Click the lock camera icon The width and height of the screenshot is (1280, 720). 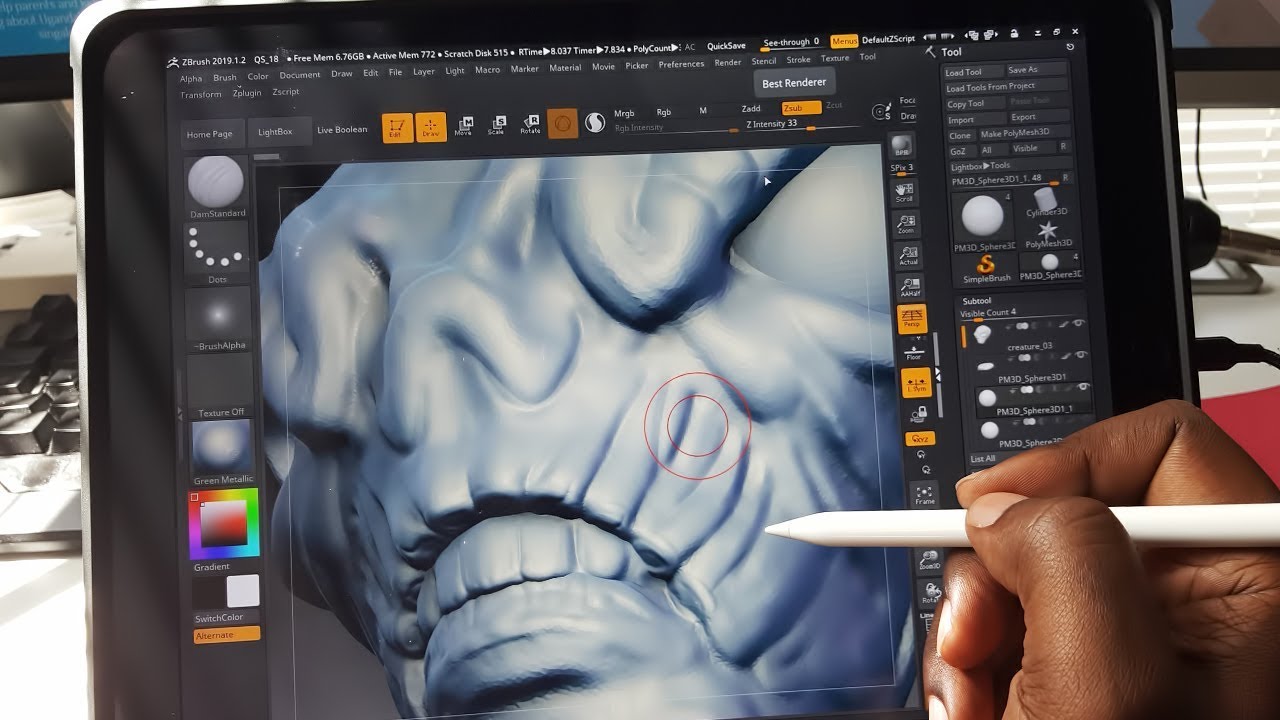coord(919,412)
